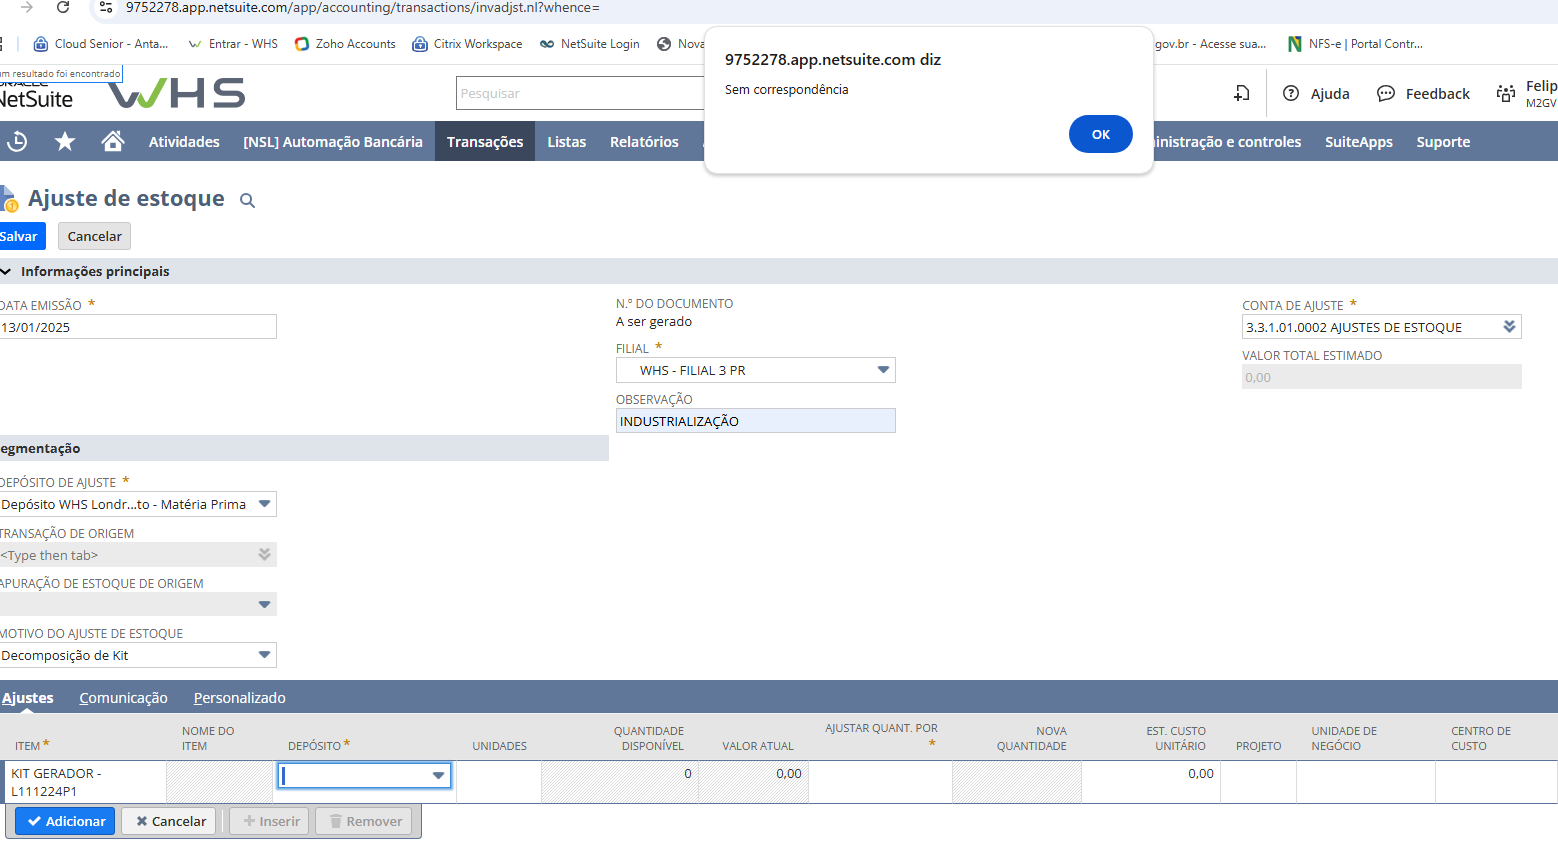Click the Recent Records clock icon

pos(17,142)
